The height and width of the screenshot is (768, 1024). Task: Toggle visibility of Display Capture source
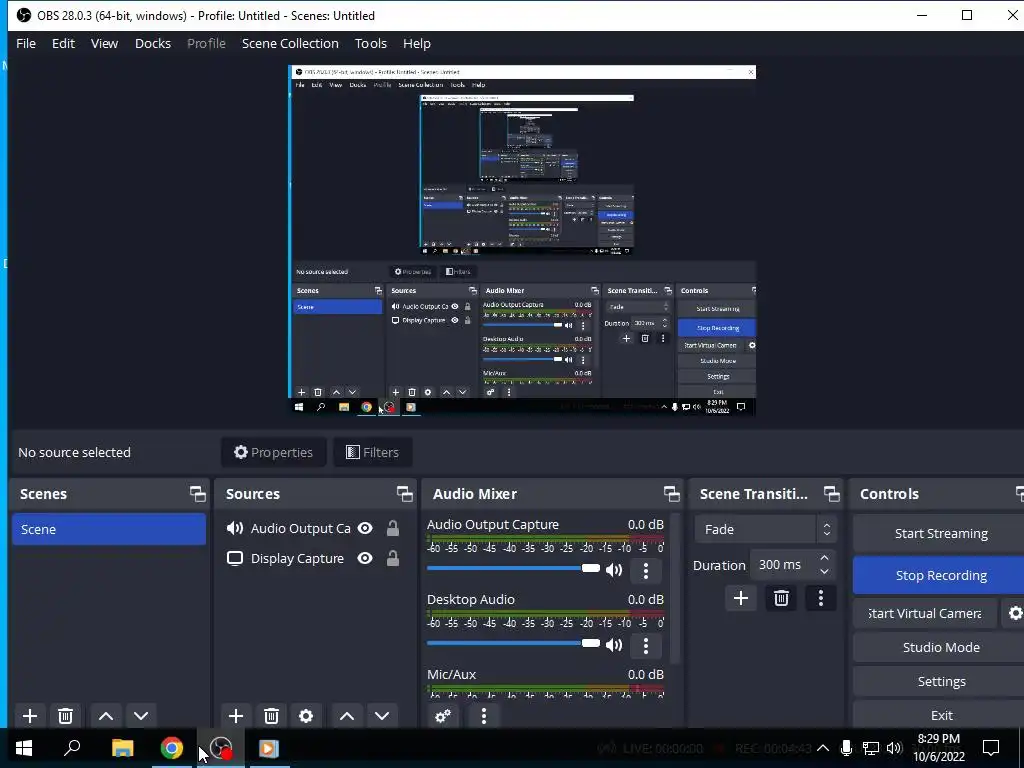coord(365,558)
